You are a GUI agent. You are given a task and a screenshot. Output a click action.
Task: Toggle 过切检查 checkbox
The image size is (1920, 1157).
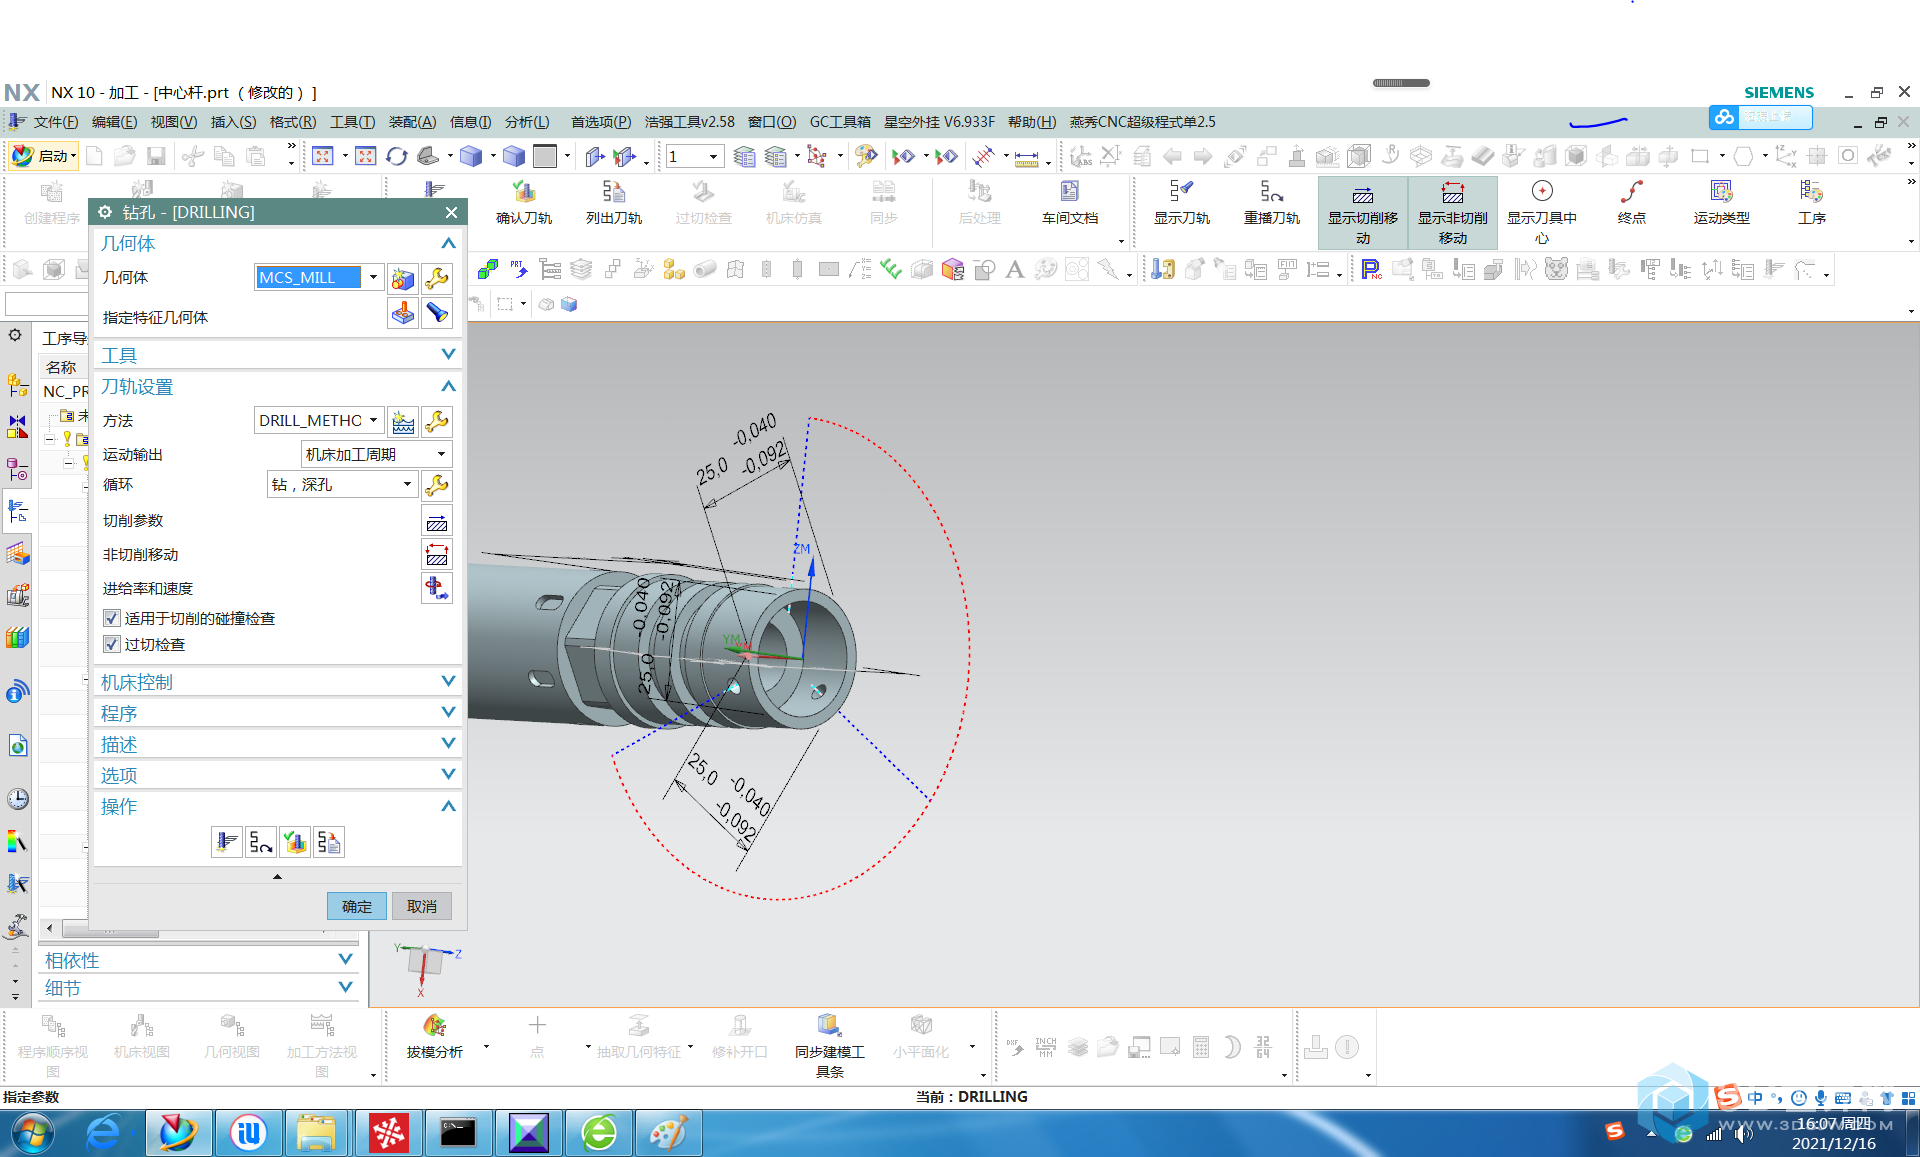point(112,644)
